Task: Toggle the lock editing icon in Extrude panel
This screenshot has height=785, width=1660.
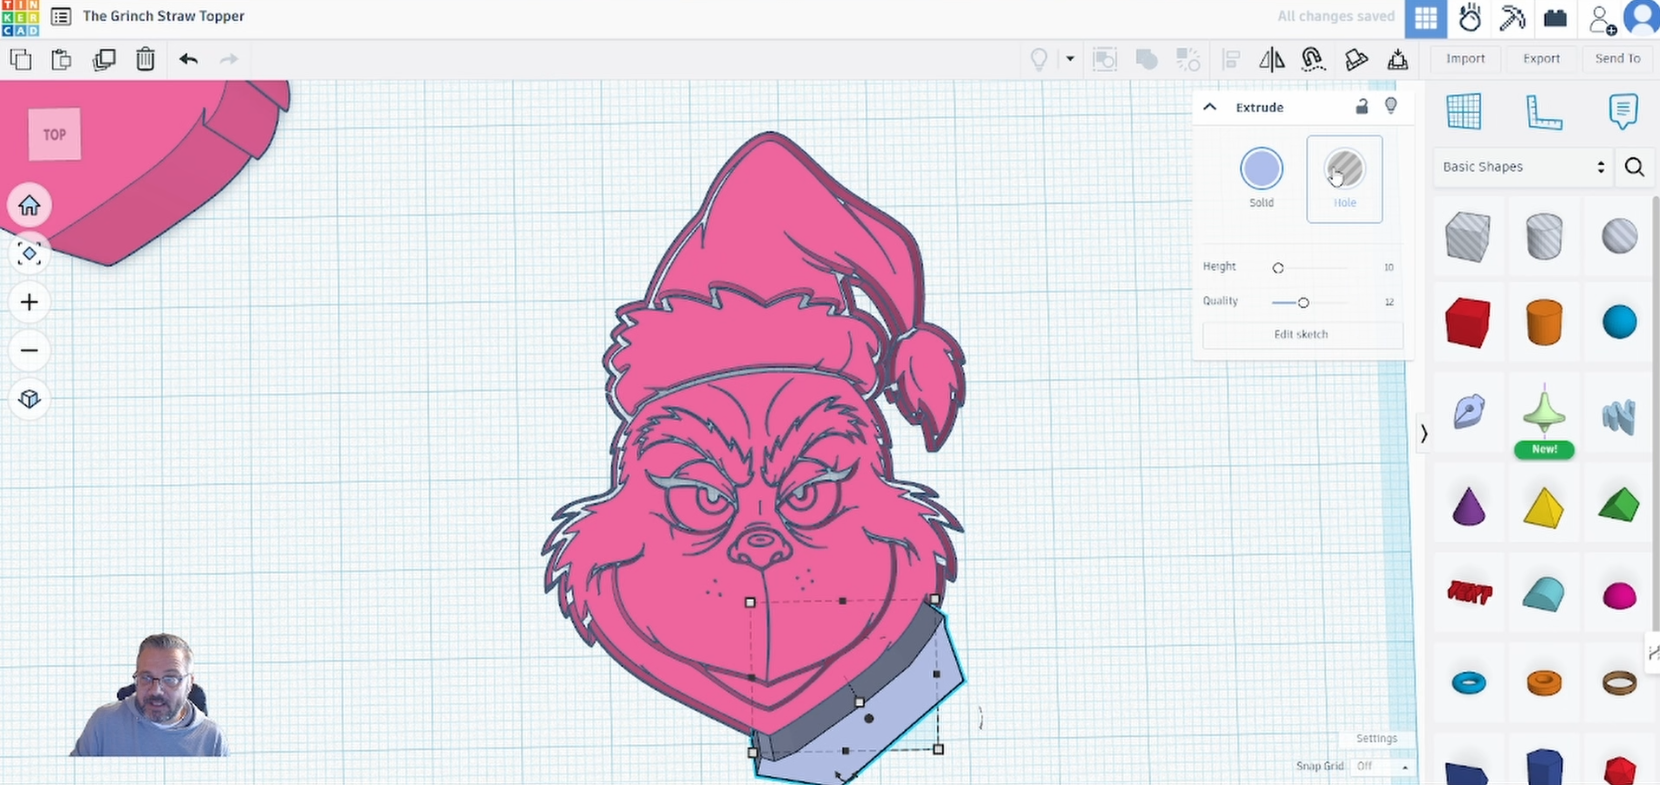Action: coord(1361,107)
